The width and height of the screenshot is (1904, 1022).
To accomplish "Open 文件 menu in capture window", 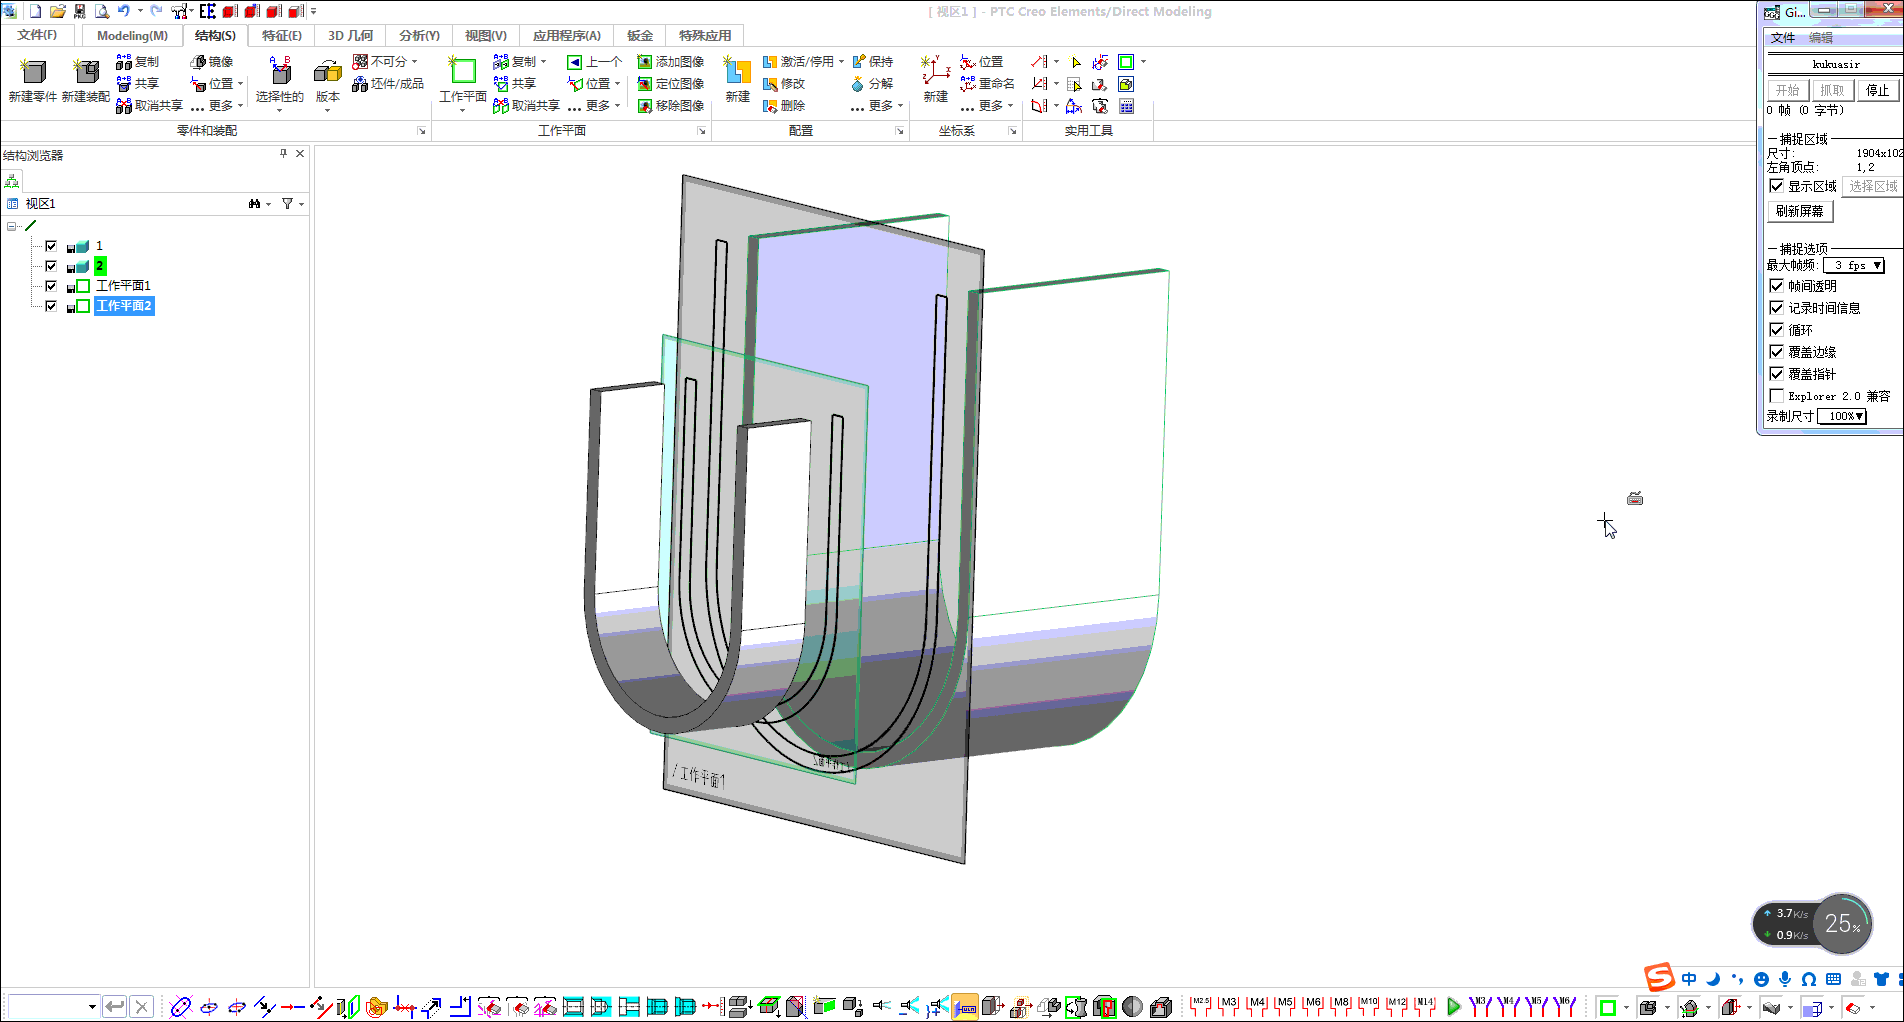I will coord(1782,38).
